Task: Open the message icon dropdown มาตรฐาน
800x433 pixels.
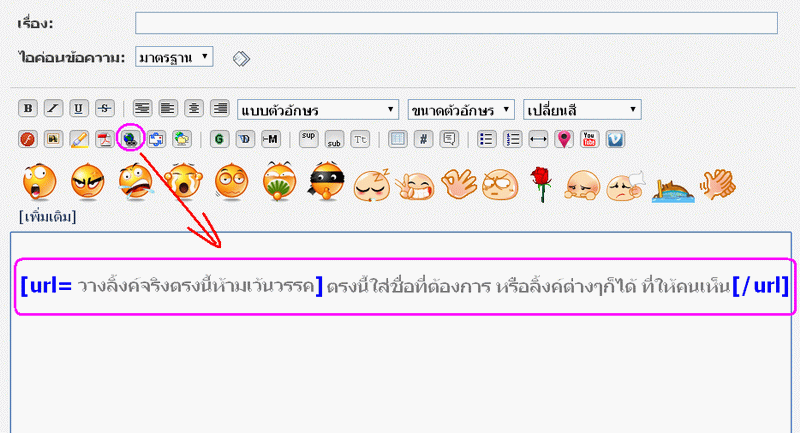Action: 174,57
